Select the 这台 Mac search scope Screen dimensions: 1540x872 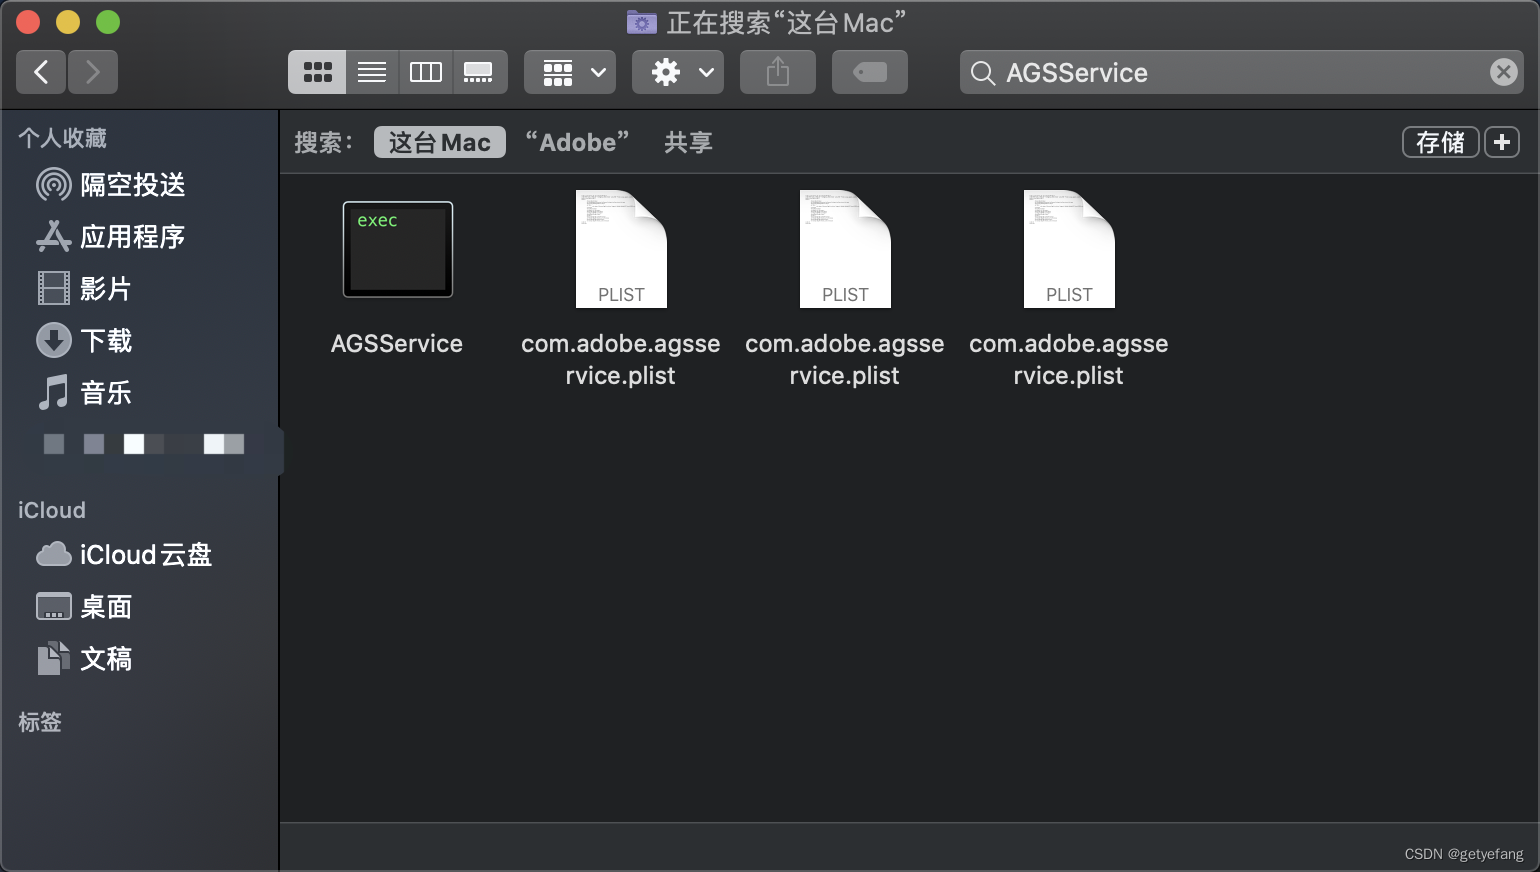pos(440,142)
